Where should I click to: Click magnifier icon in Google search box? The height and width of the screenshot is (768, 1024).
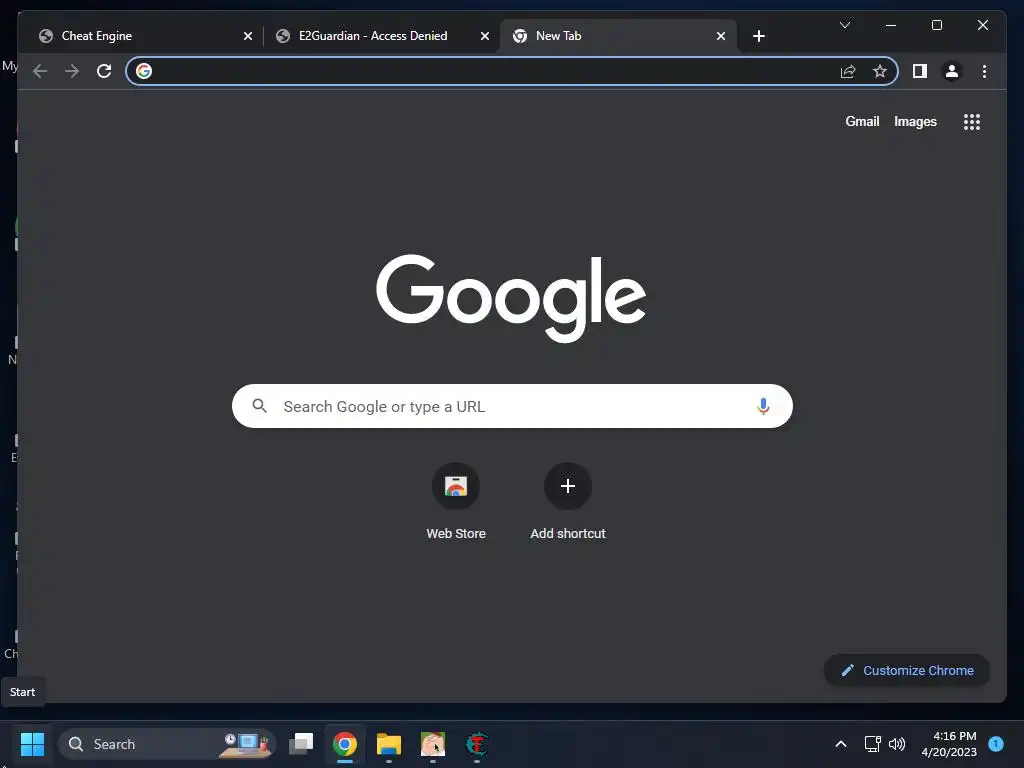260,406
